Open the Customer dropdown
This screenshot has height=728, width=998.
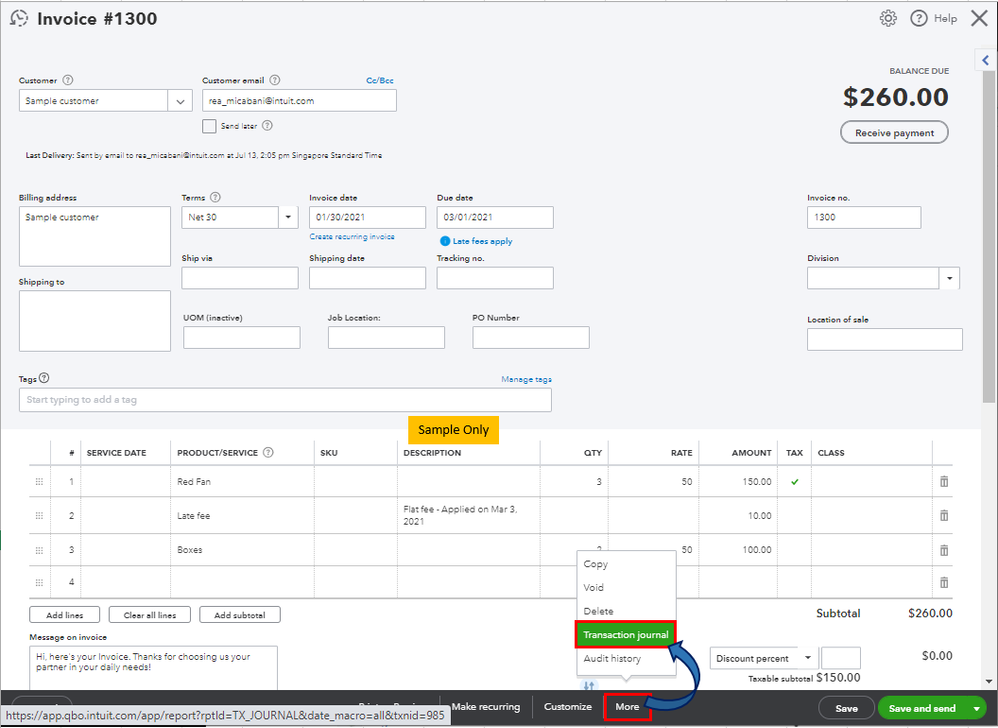[x=180, y=101]
